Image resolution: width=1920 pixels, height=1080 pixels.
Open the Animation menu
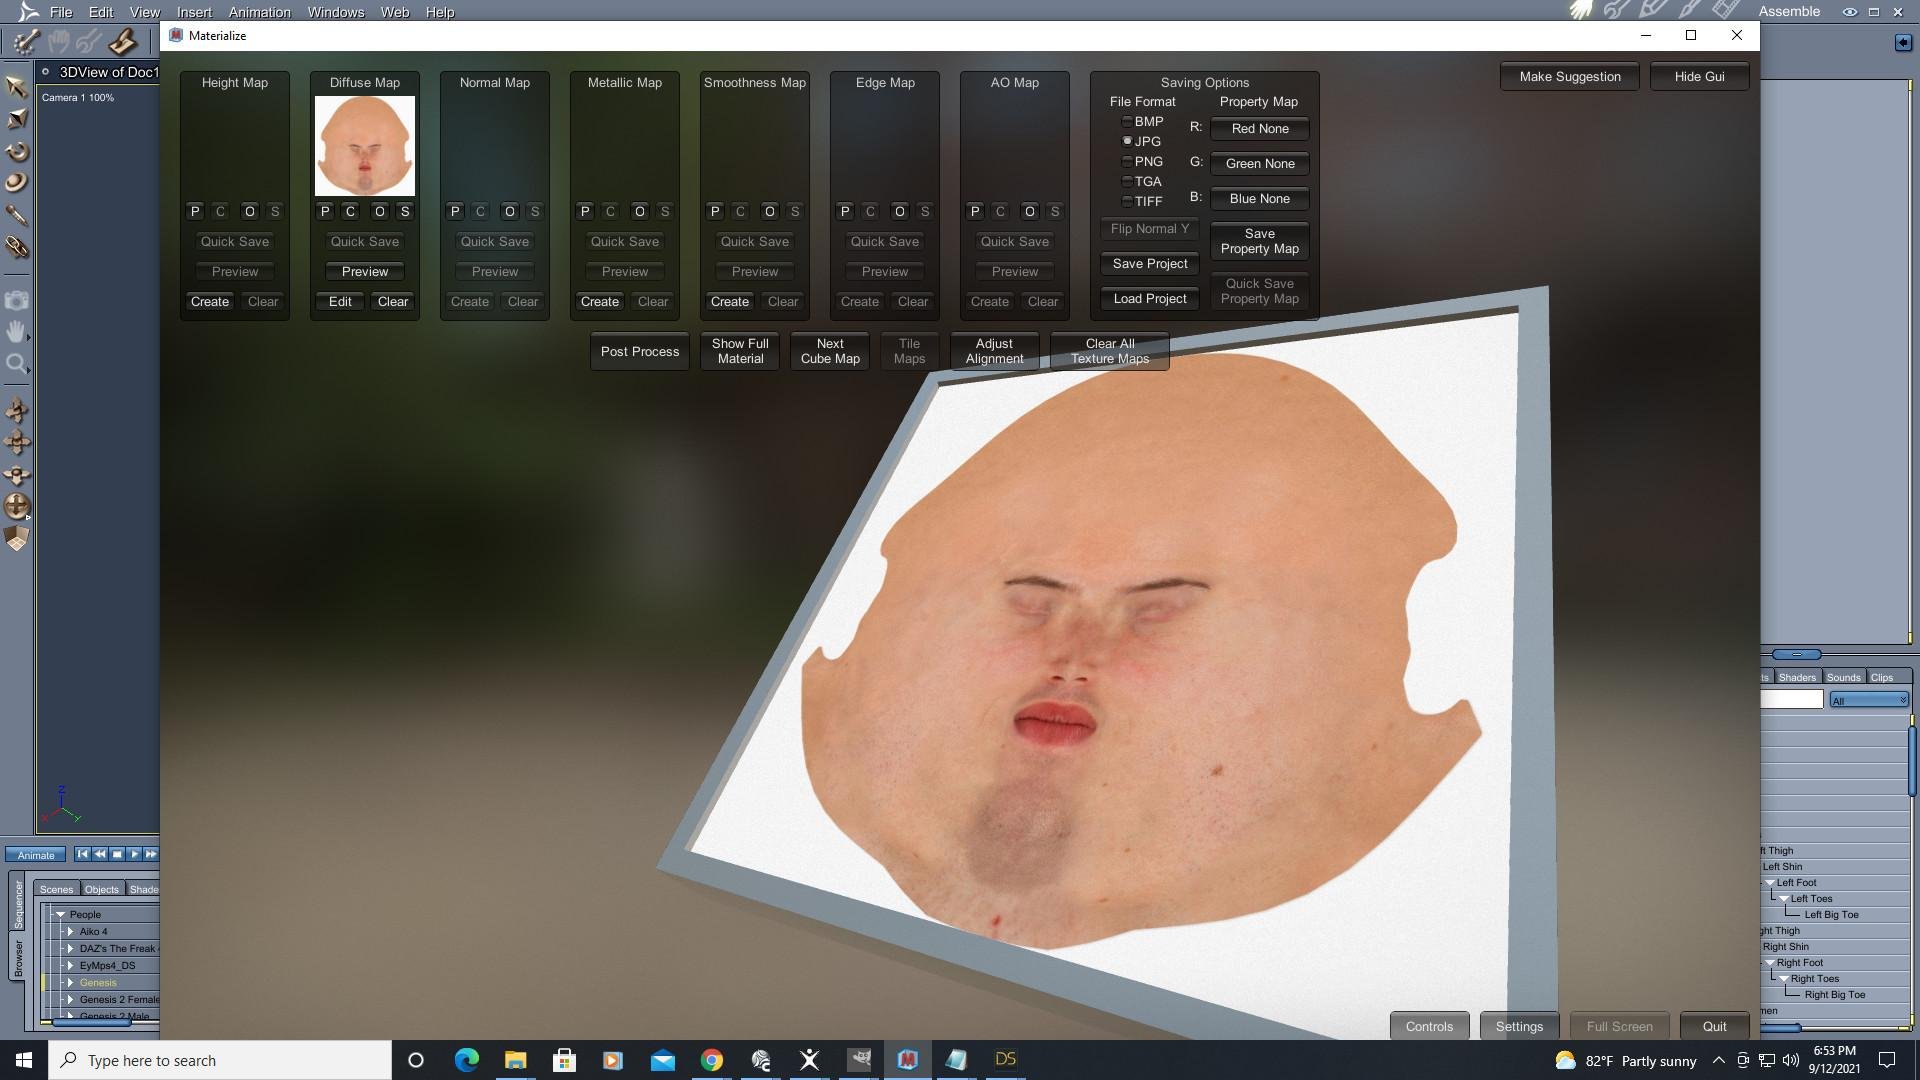(259, 12)
